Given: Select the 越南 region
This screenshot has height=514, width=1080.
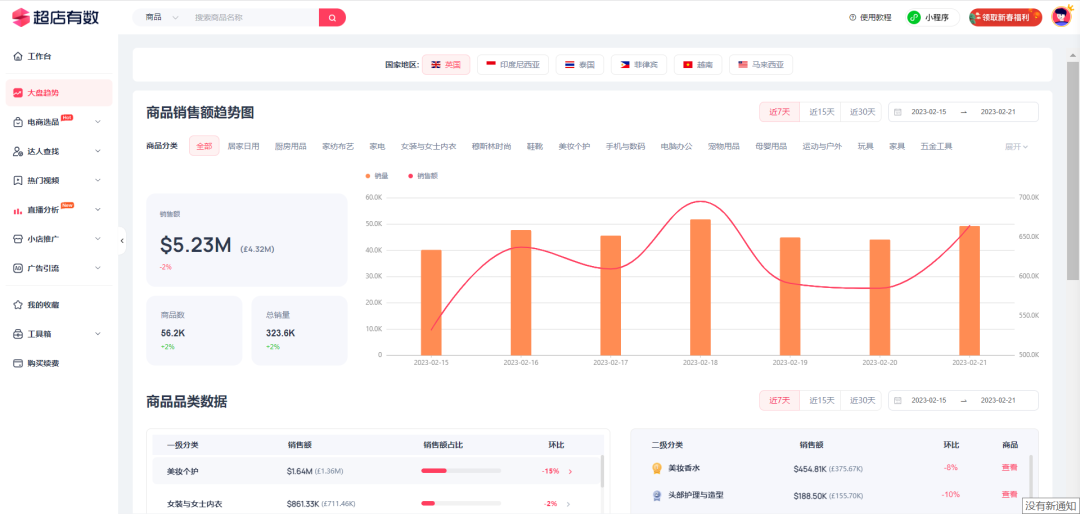Looking at the screenshot, I should pos(698,65).
